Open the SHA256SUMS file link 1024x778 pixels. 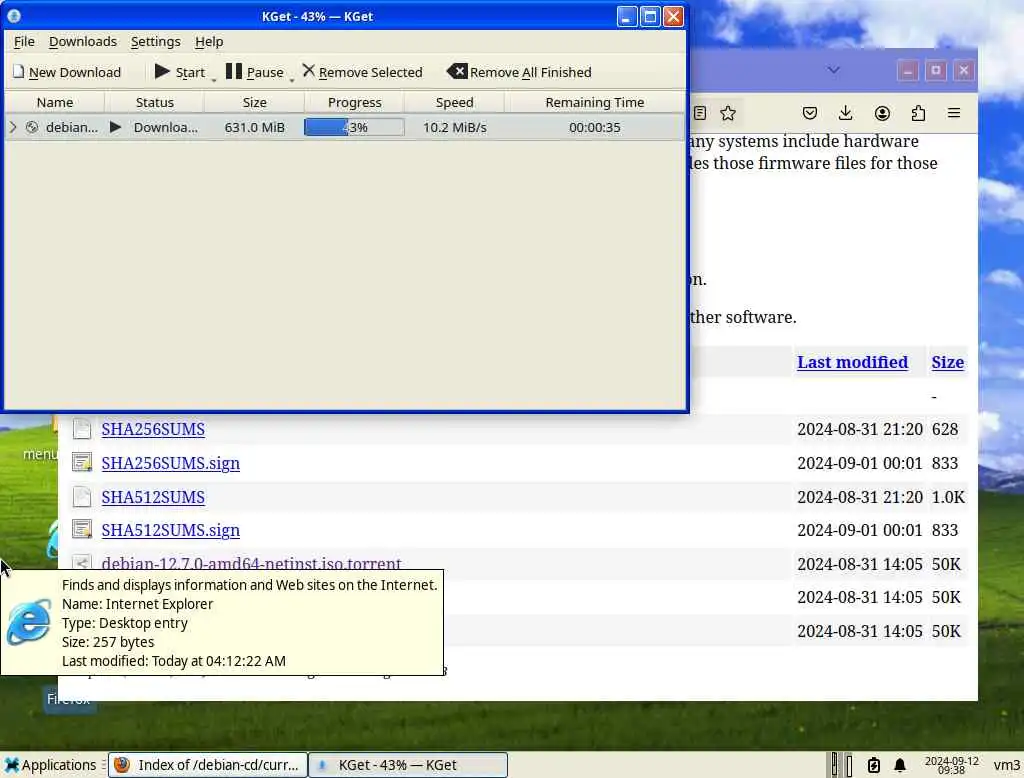(153, 429)
